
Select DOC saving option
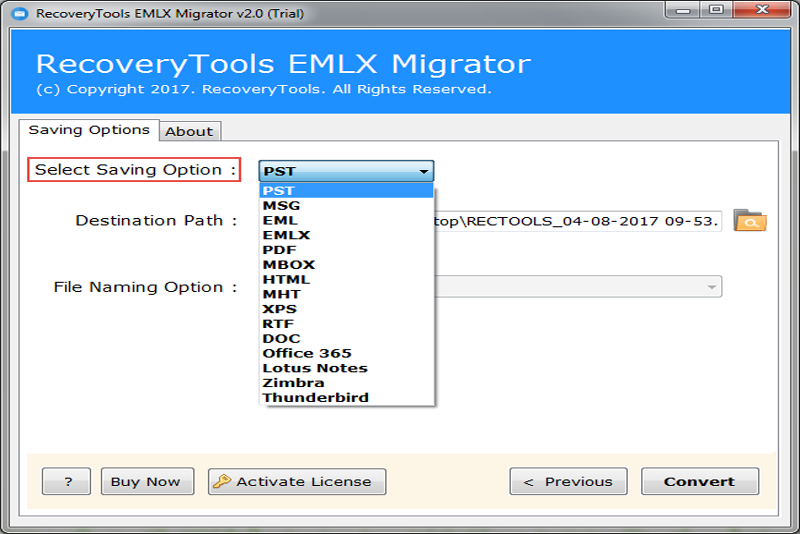(x=346, y=339)
